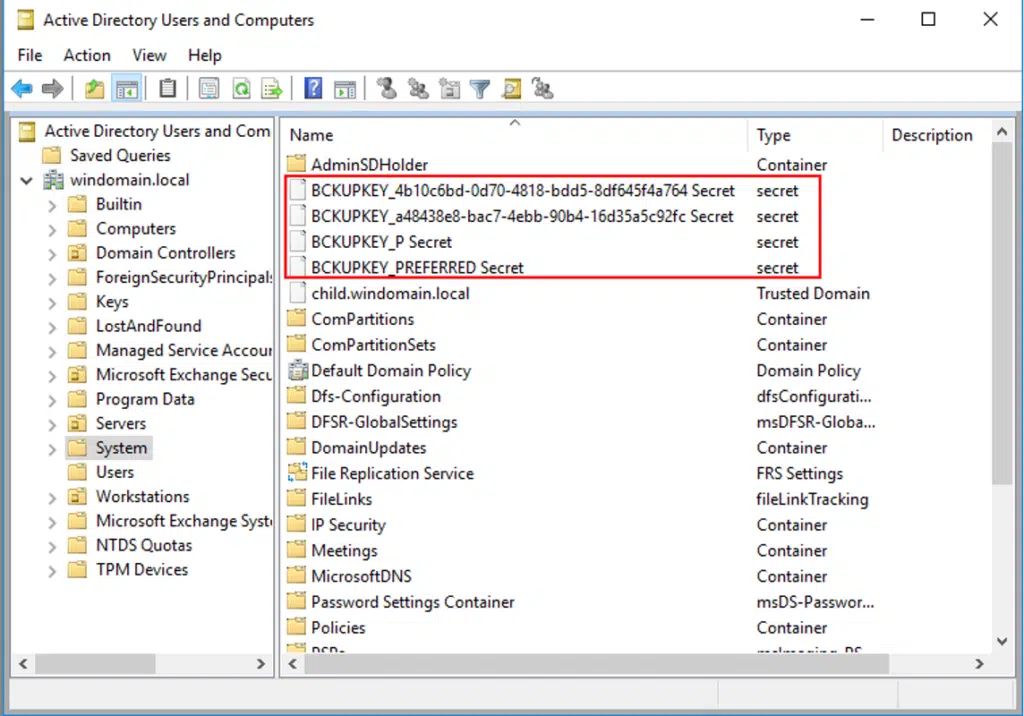Viewport: 1024px width, 716px height.
Task: Create a new group via toolbar icon
Action: point(418,88)
